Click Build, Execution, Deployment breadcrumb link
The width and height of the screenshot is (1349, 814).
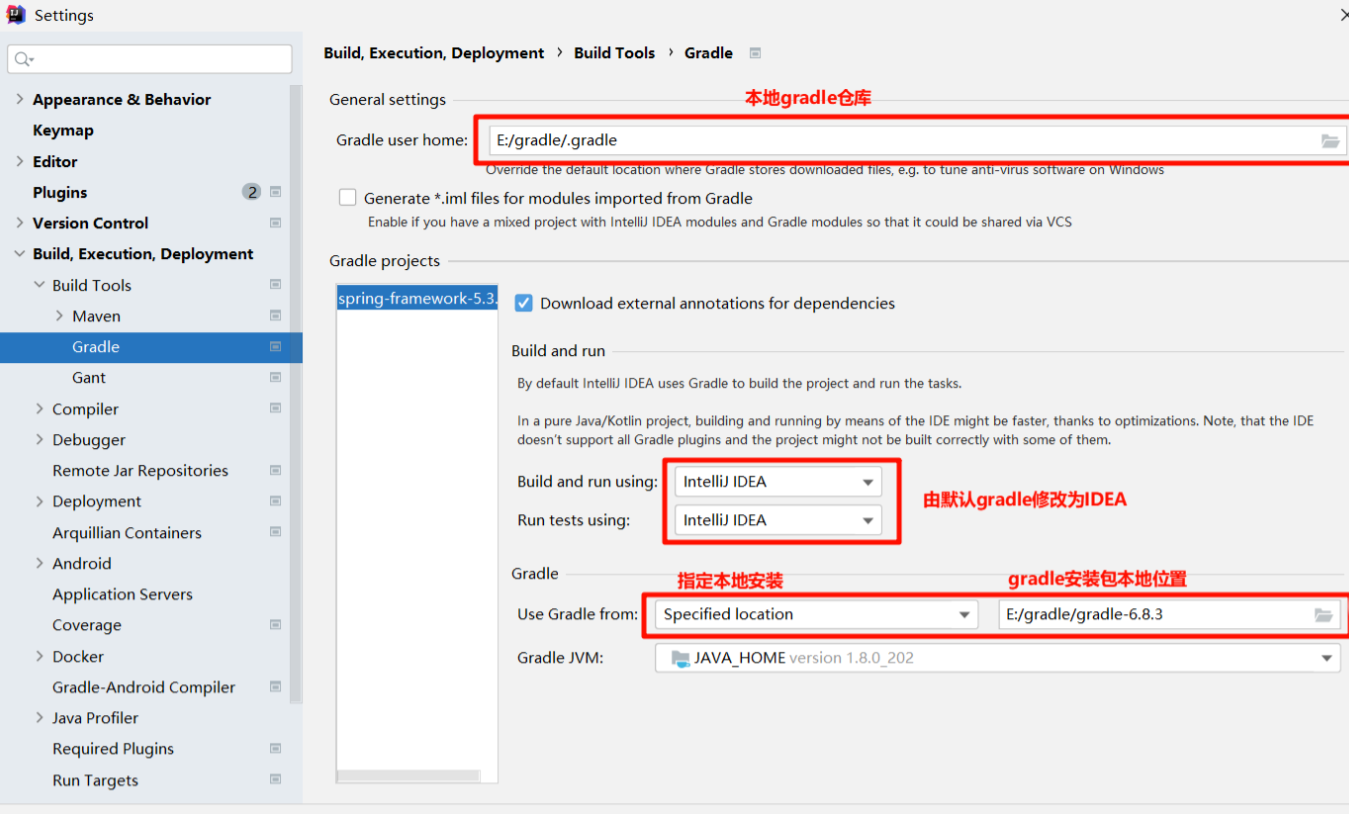[x=434, y=53]
